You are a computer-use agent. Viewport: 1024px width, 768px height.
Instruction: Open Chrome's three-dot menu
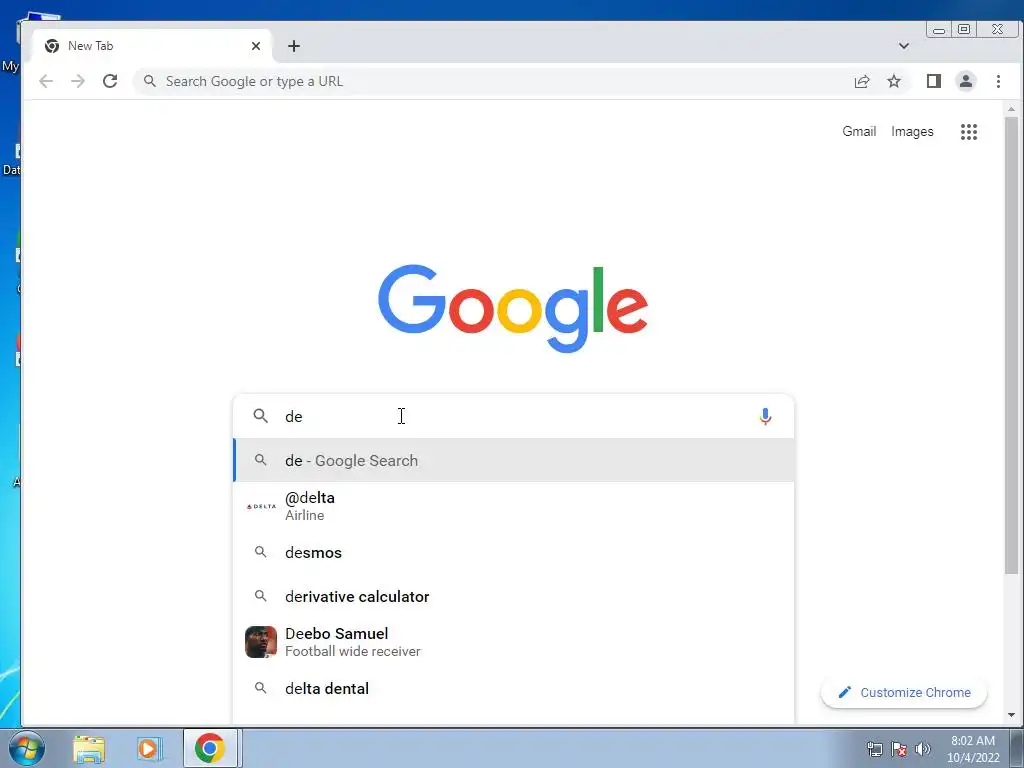999,81
